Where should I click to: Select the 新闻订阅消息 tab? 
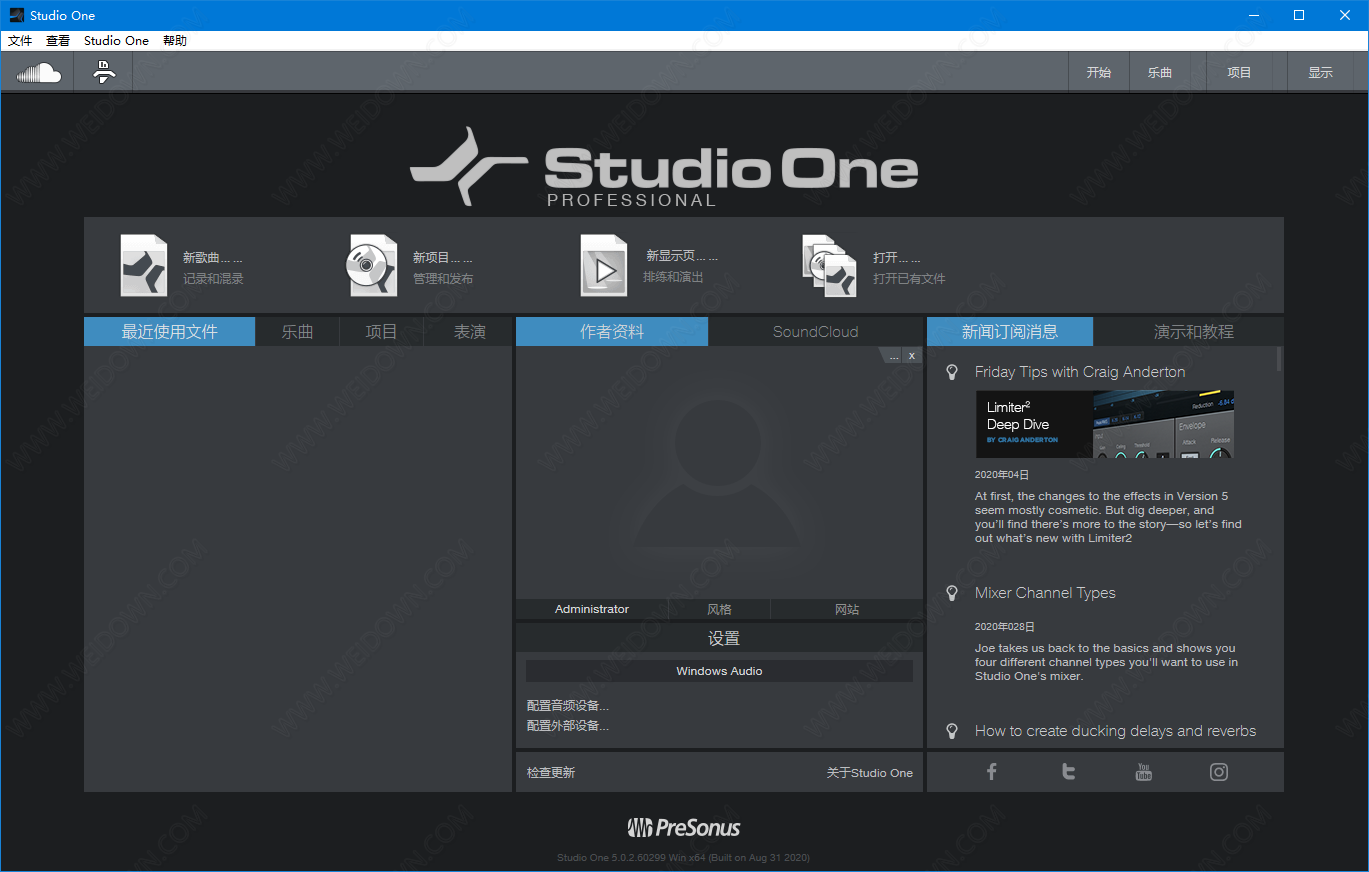1010,332
